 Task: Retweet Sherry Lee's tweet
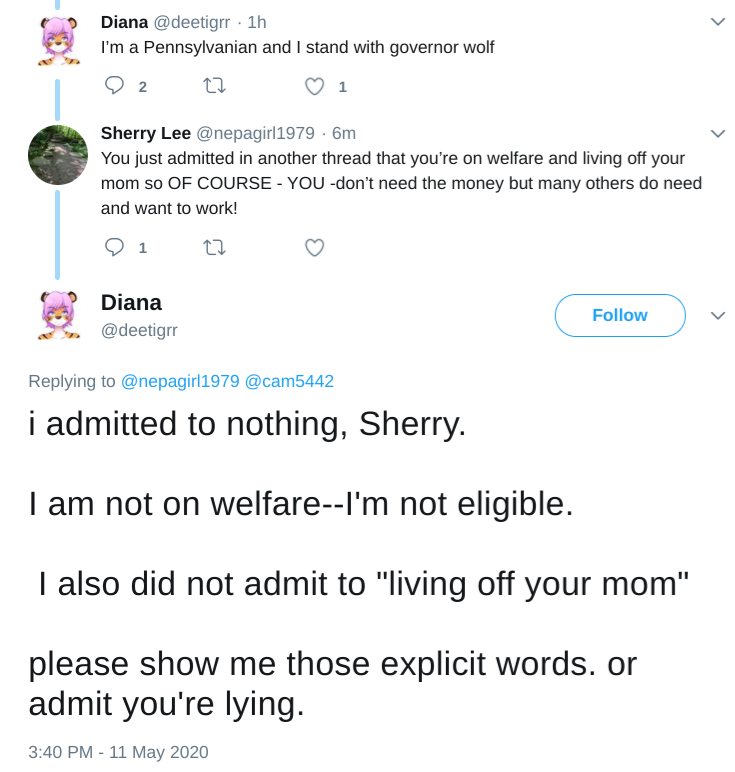coord(215,247)
